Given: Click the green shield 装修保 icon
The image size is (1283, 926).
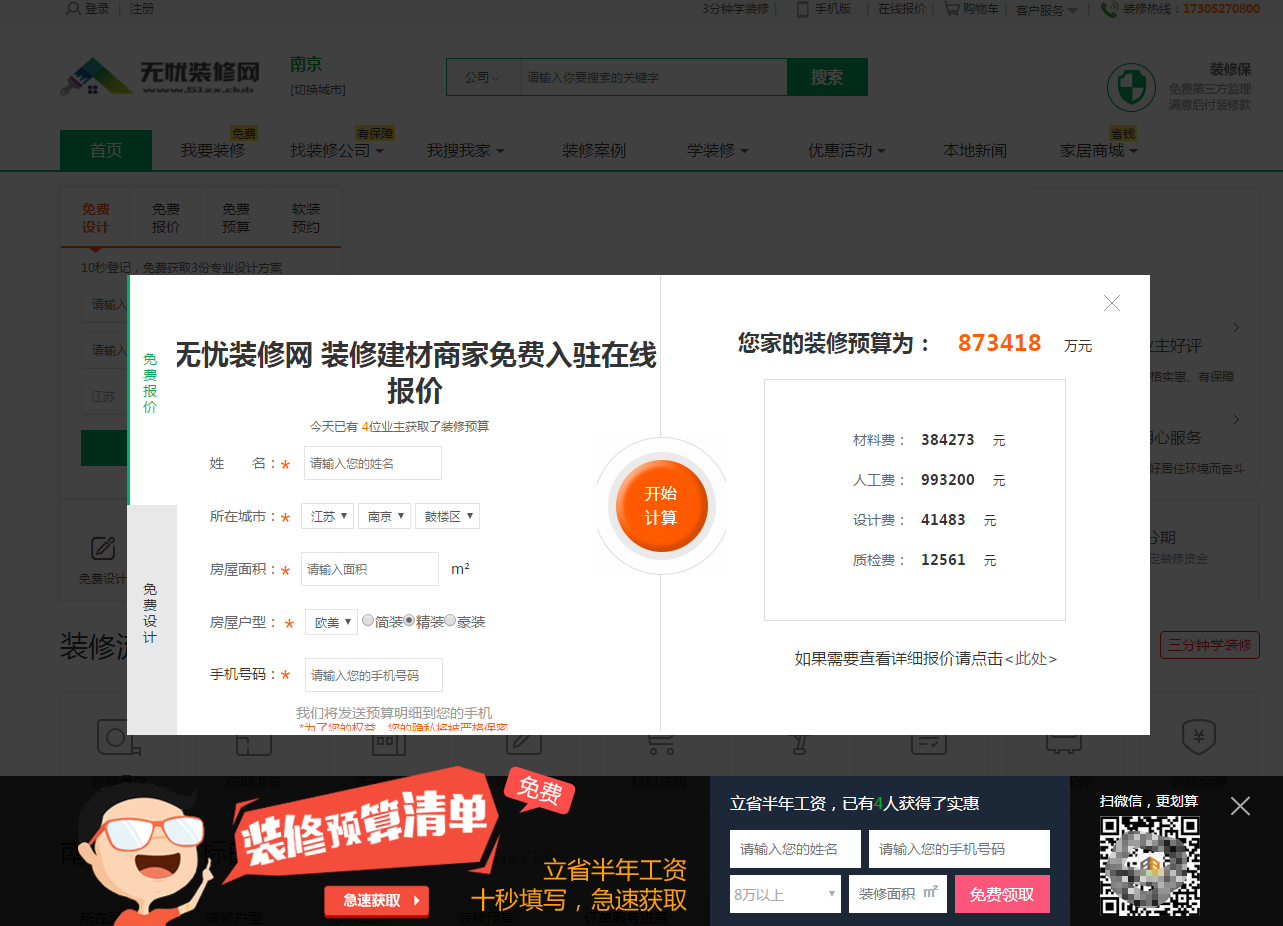Looking at the screenshot, I should click(1131, 88).
